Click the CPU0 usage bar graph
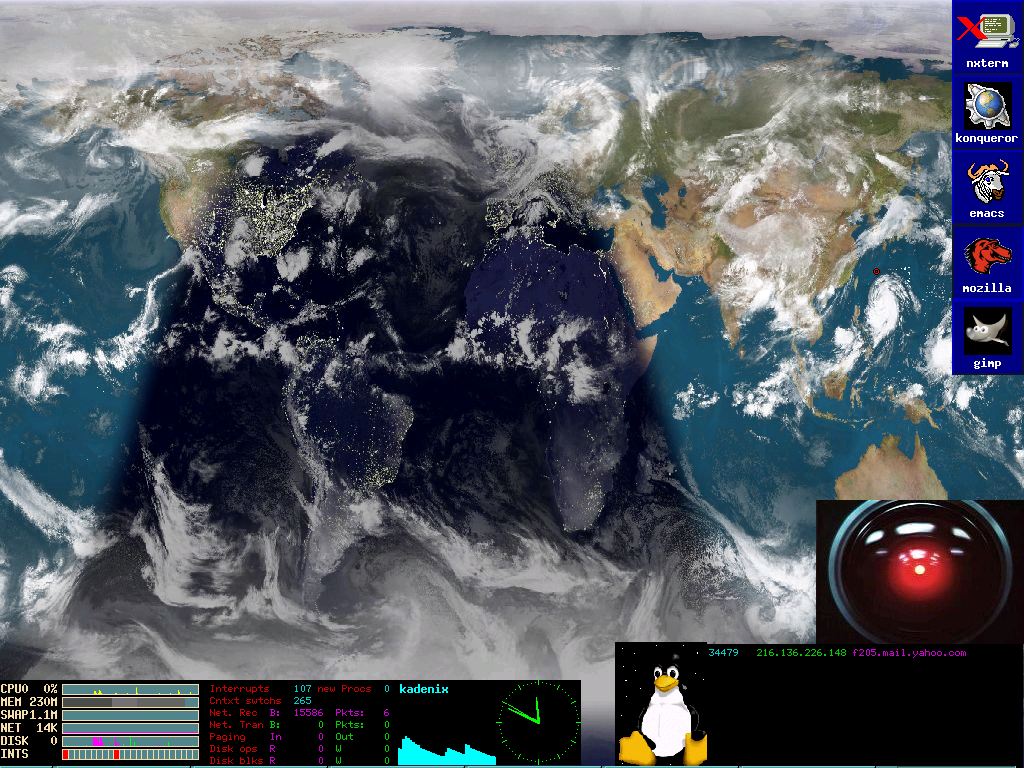 click(x=130, y=690)
